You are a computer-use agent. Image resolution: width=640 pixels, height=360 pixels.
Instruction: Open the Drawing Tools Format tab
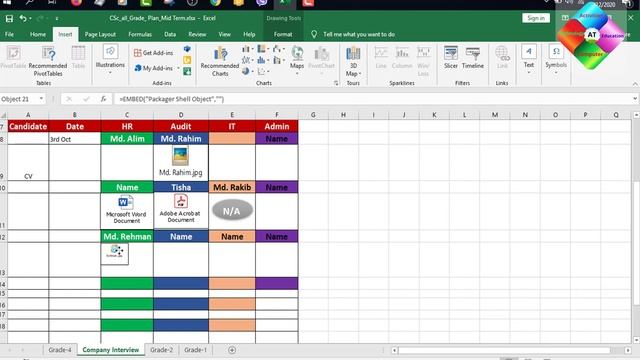[283, 34]
